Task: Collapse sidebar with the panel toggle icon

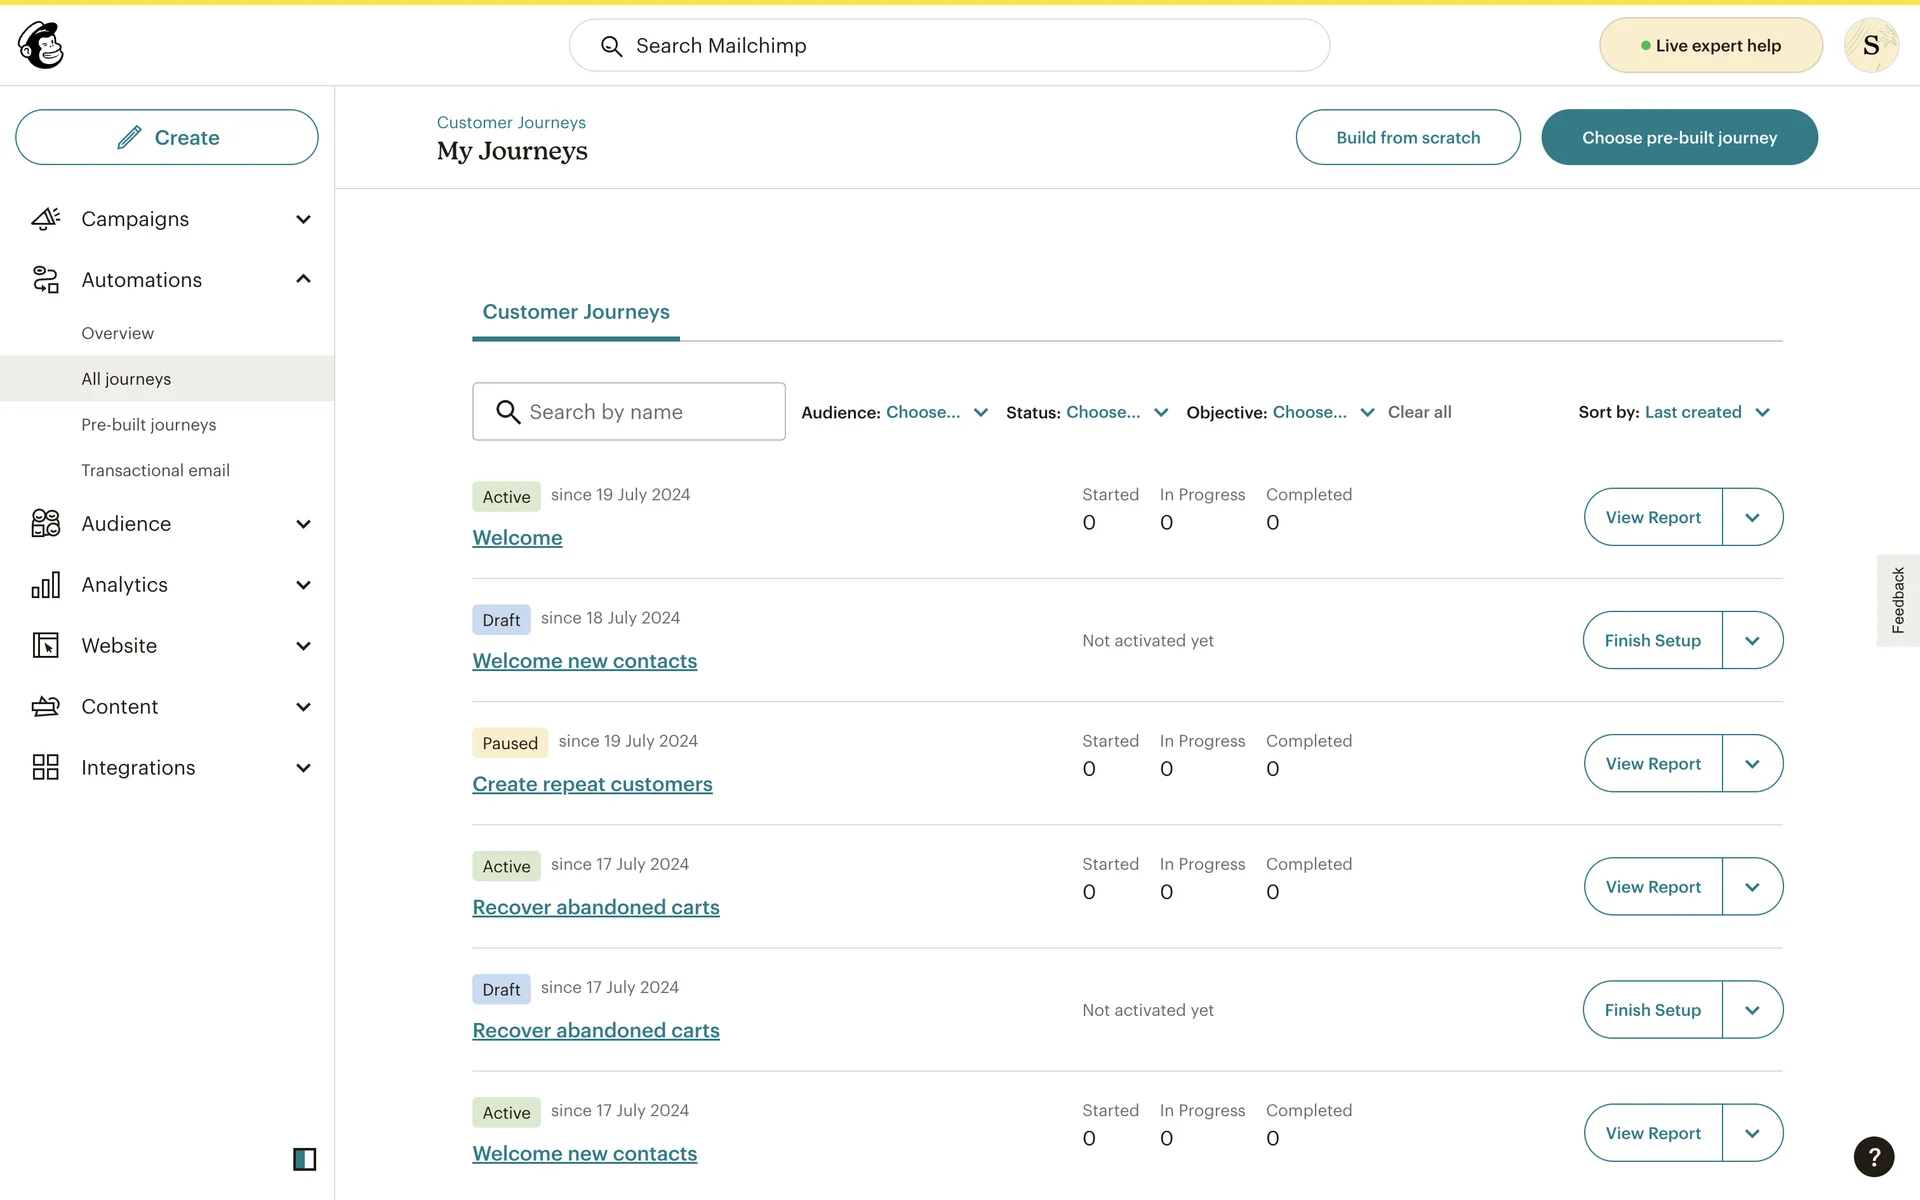Action: 304,1159
